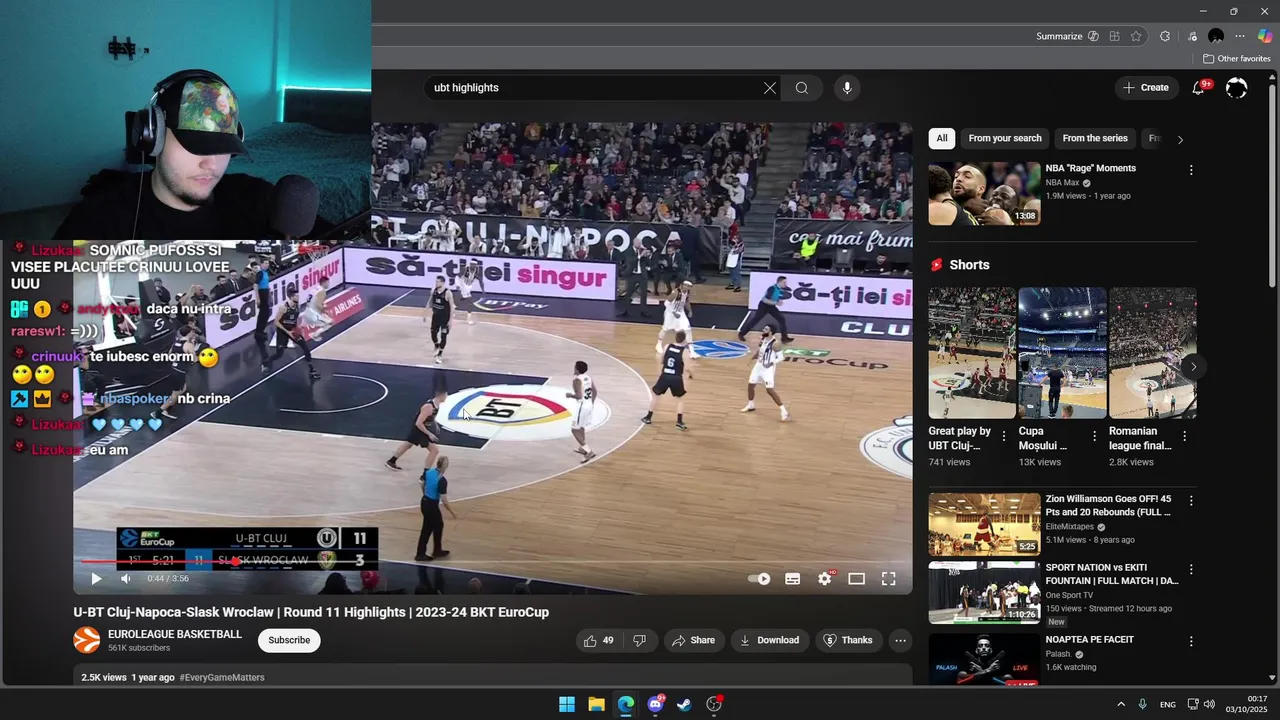
Task: Open YouTube account avatar menu
Action: coord(1237,88)
